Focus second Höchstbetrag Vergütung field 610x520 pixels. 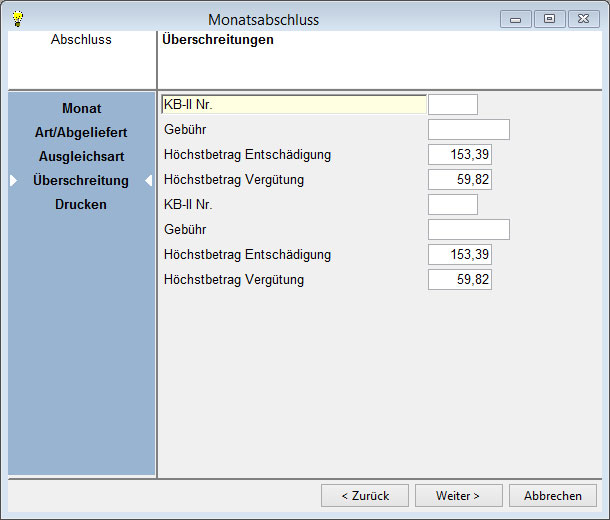point(459,279)
